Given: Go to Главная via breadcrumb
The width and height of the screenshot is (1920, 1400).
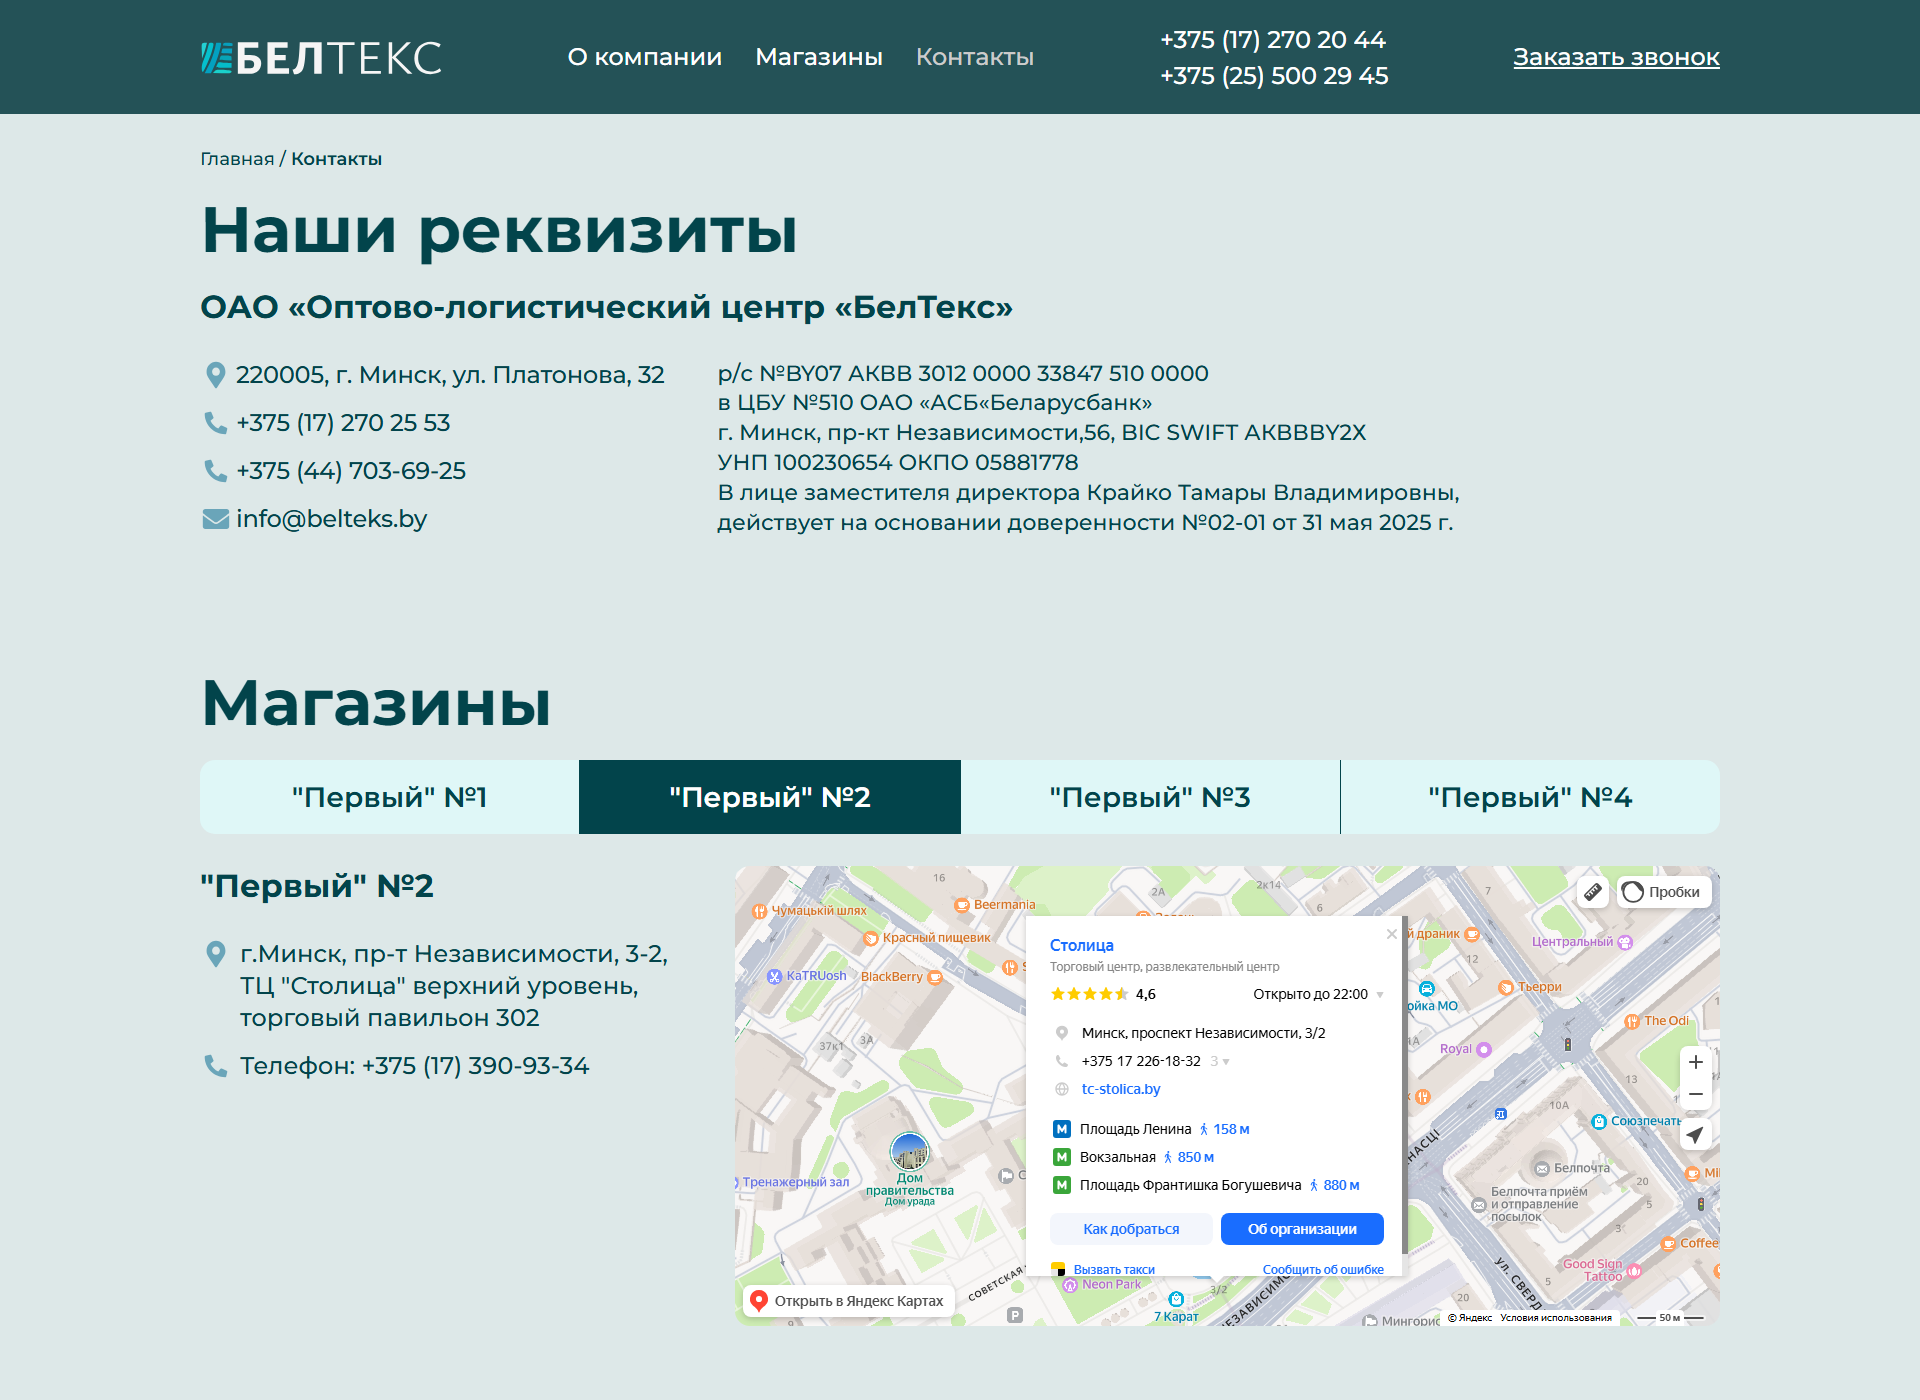Looking at the screenshot, I should click(237, 159).
